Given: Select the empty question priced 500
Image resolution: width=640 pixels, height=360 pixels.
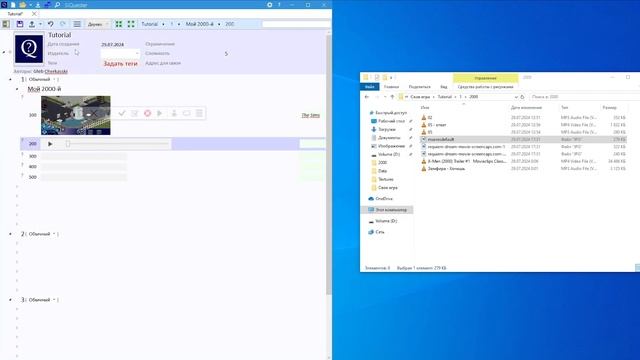Looking at the screenshot, I should pos(84,177).
